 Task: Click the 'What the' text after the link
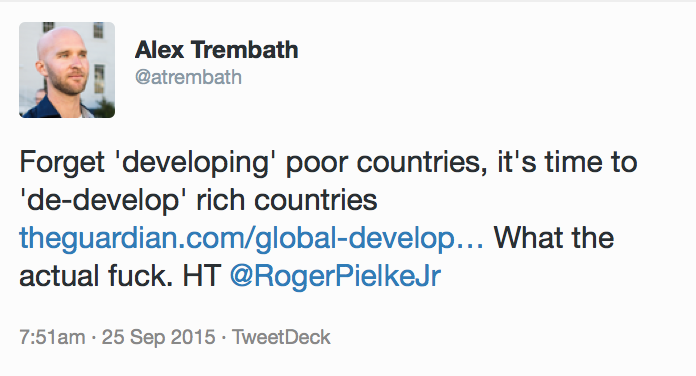[554, 238]
